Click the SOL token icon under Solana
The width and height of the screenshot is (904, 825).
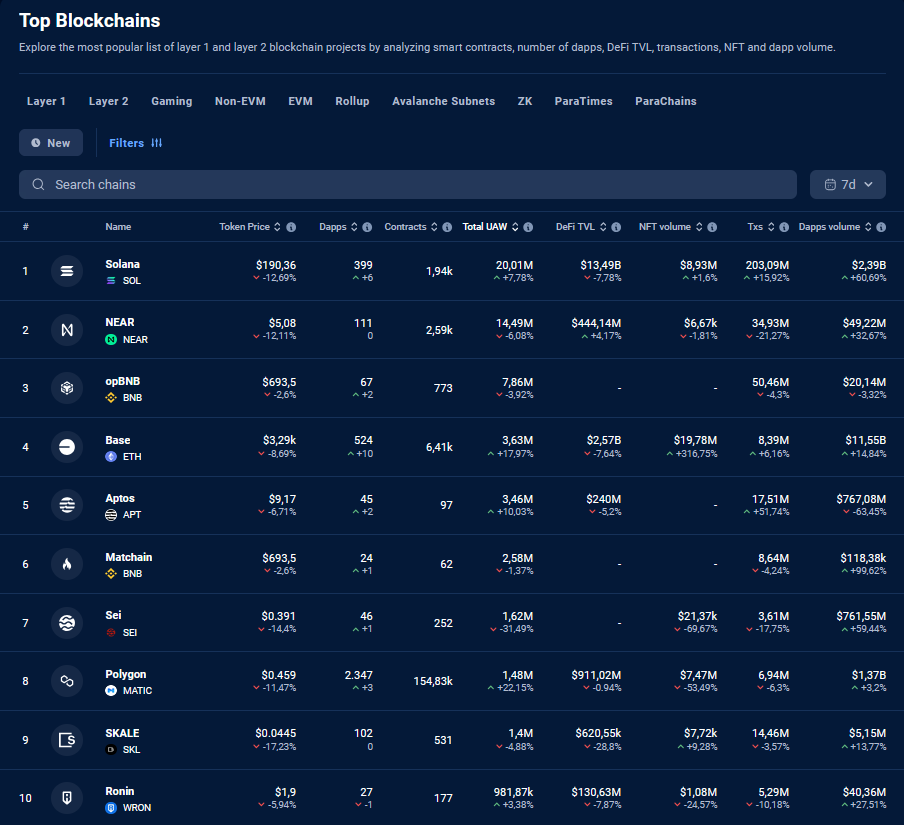111,281
